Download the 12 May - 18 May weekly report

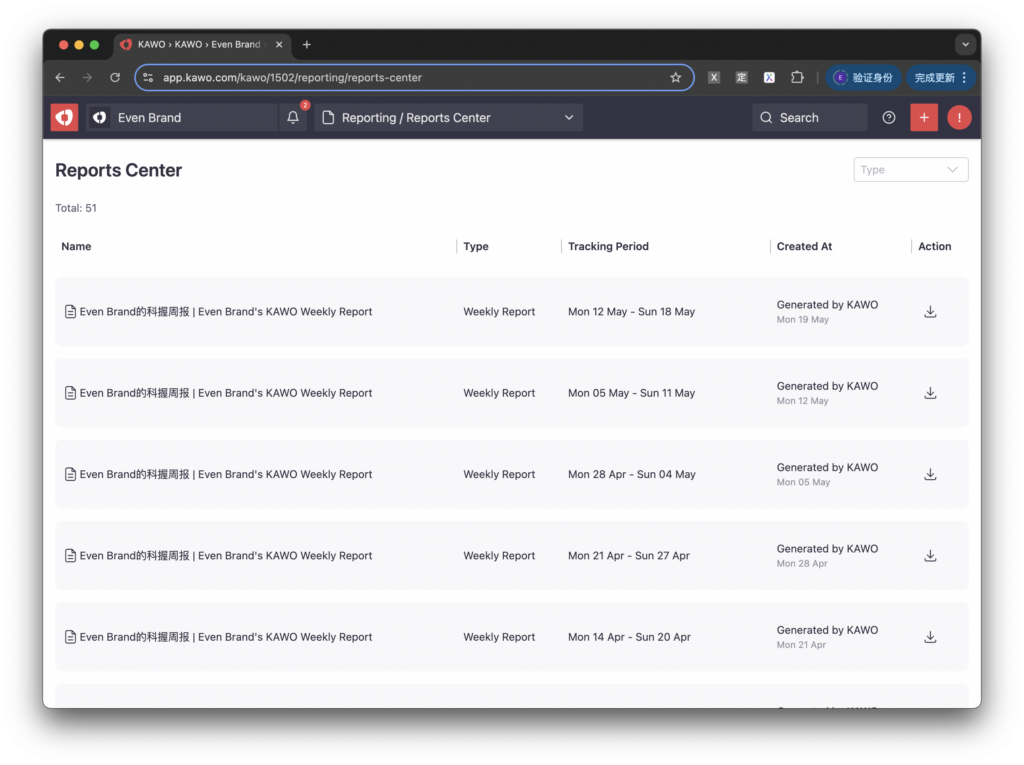[930, 312]
